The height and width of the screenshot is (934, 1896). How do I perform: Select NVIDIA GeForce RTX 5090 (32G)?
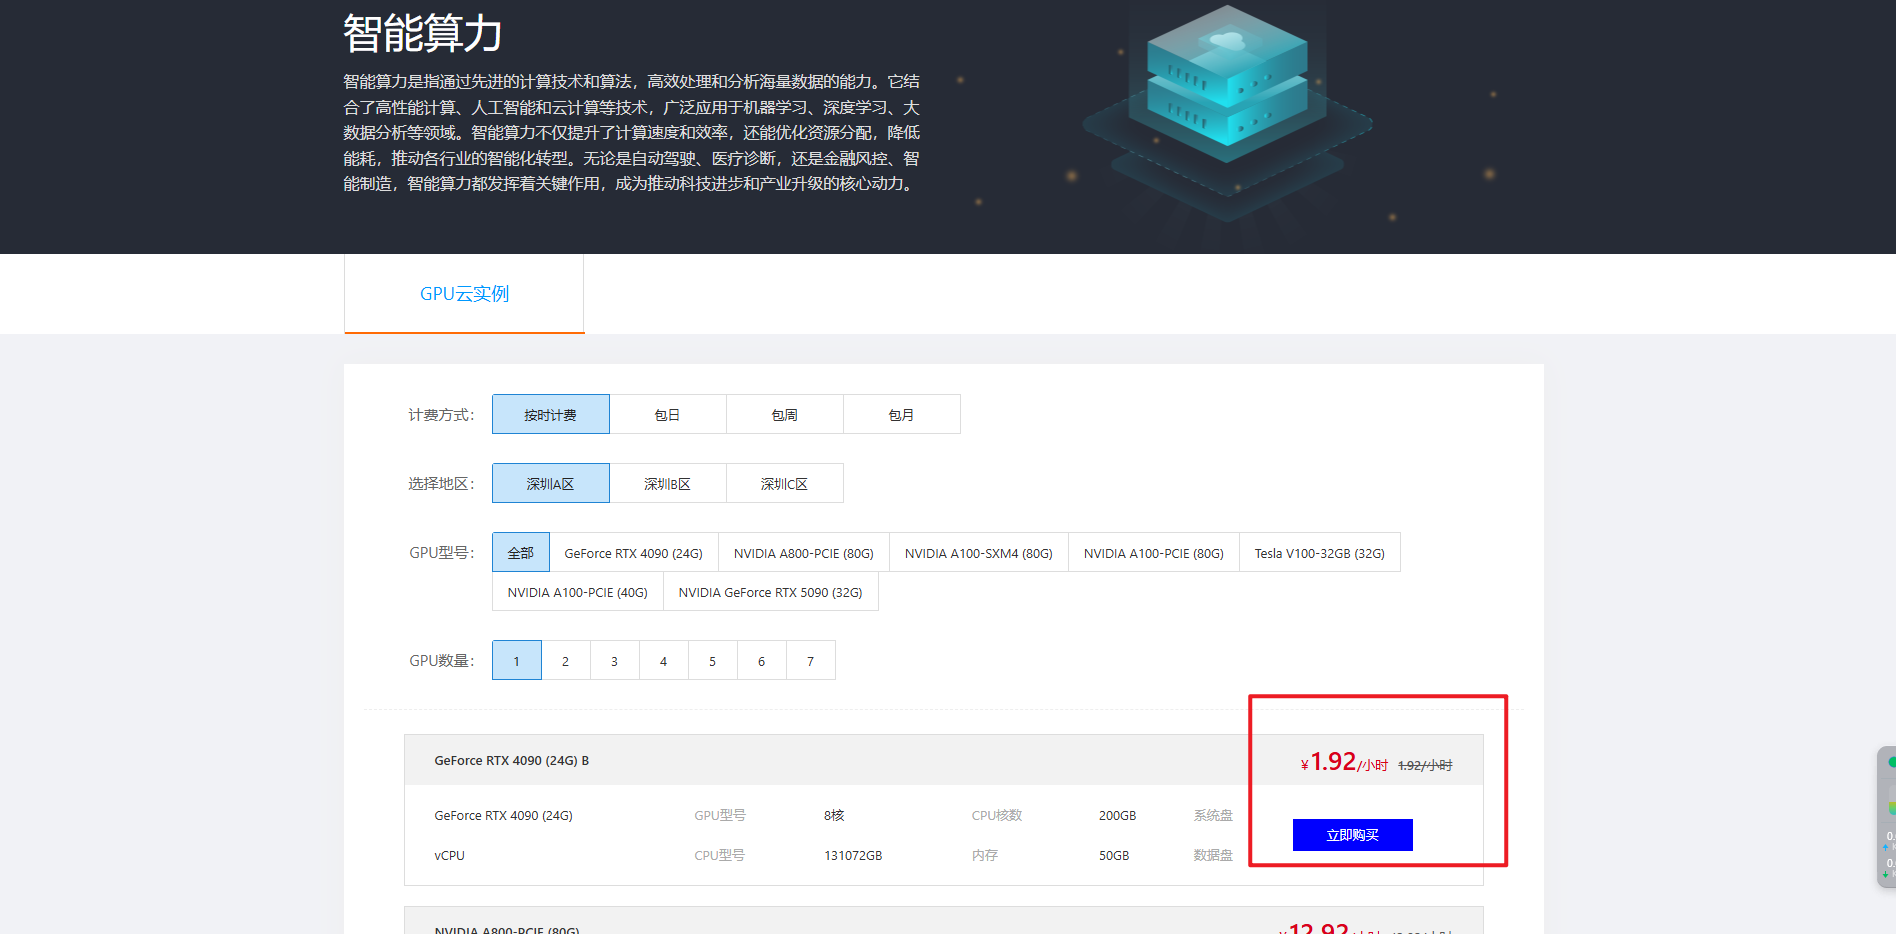[x=770, y=592]
